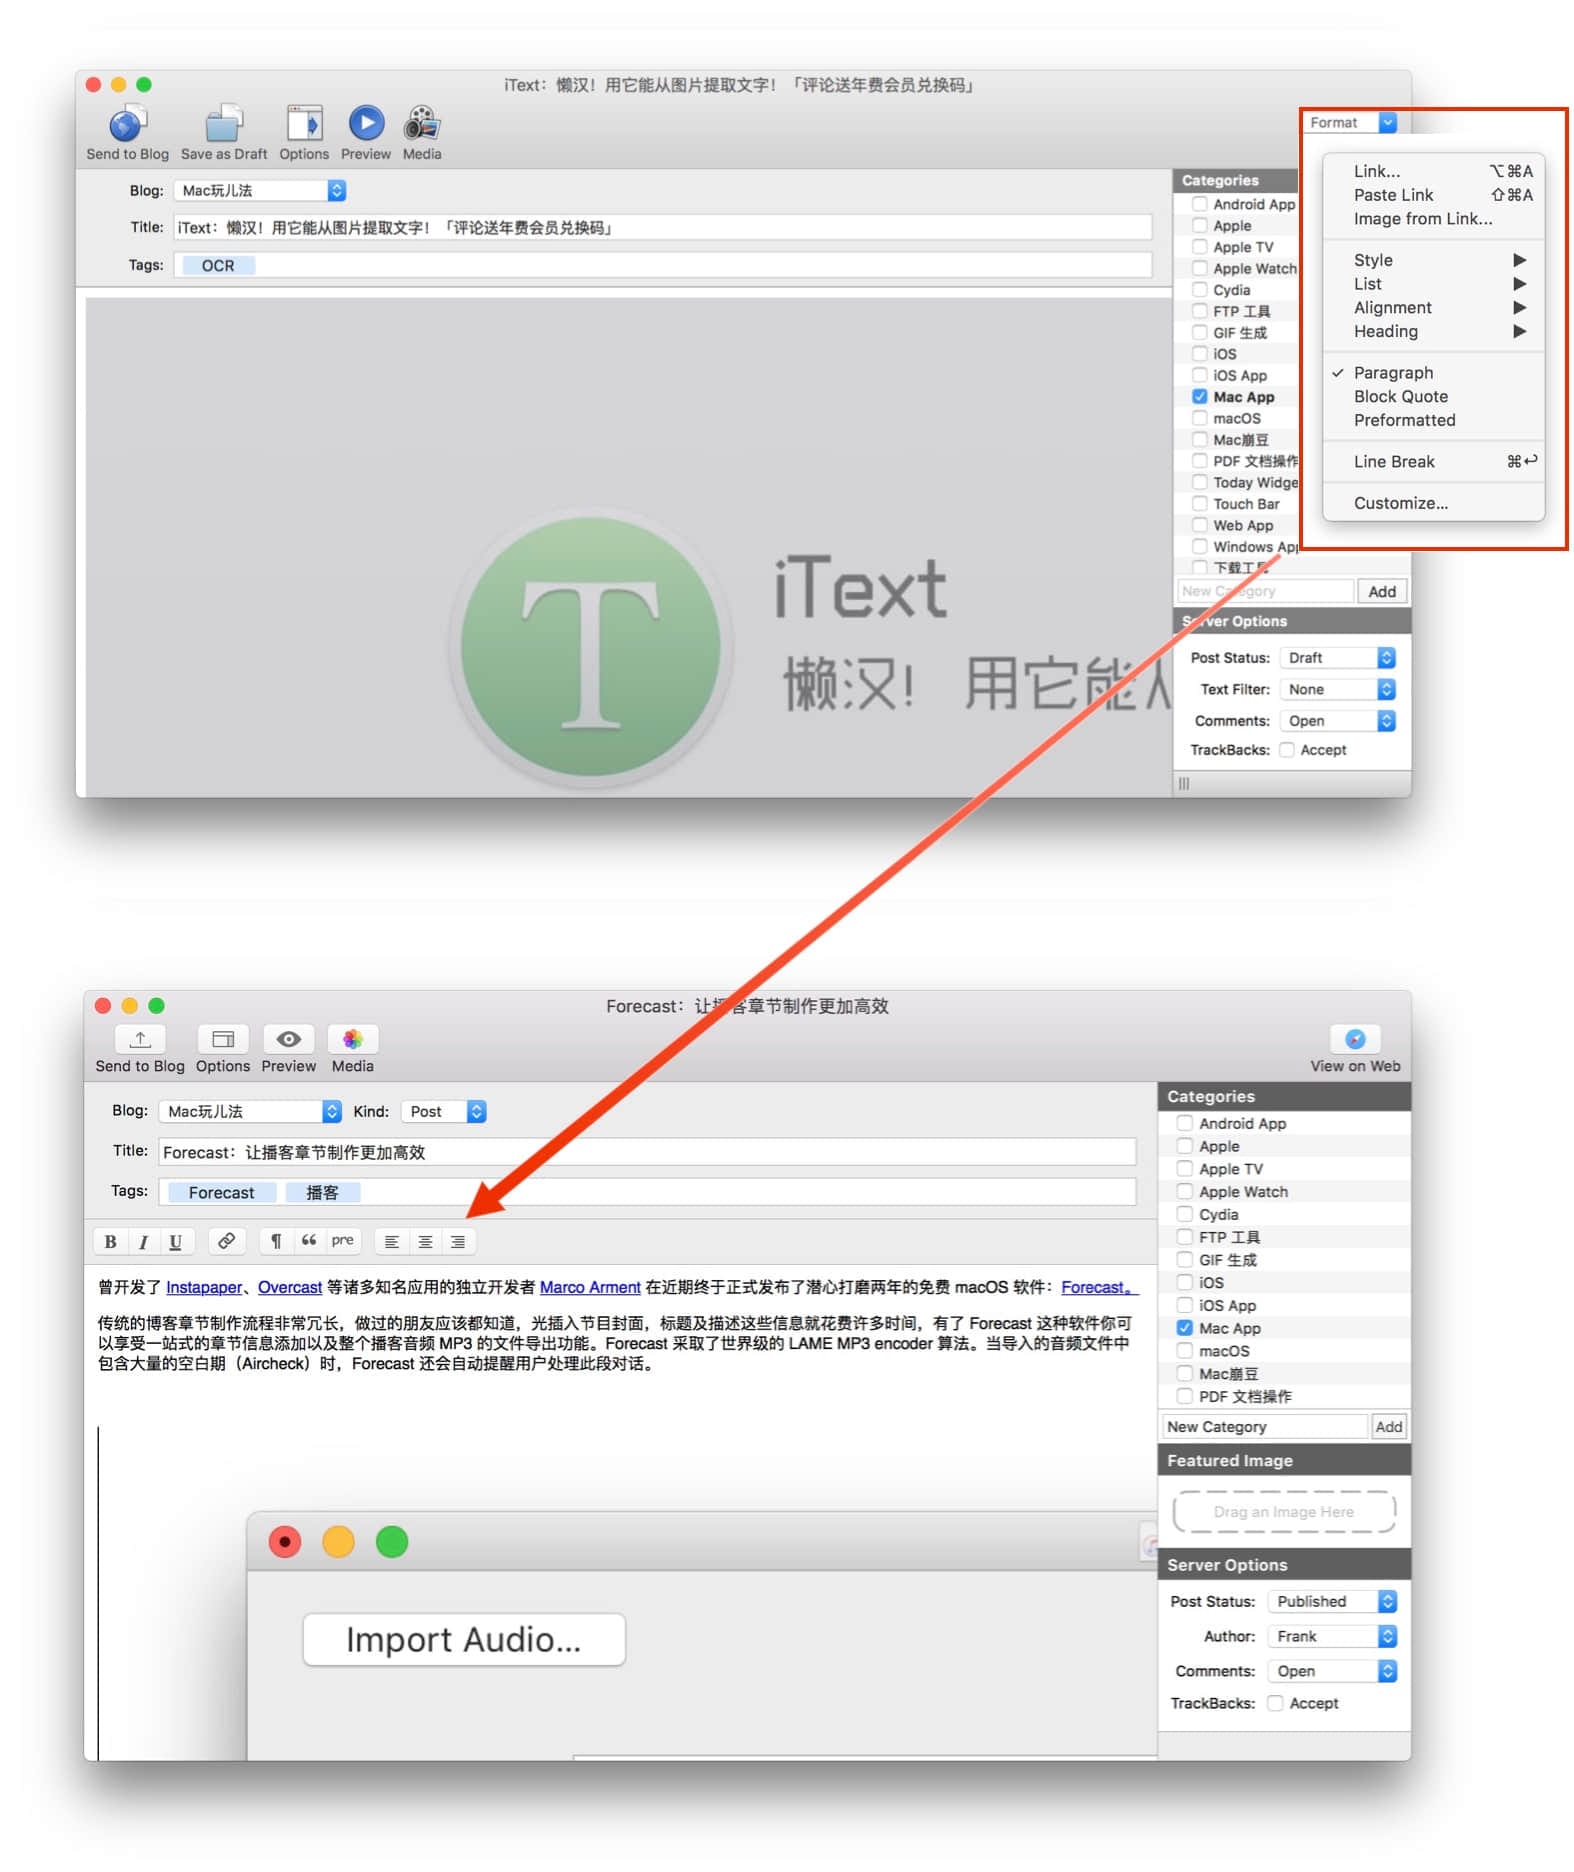Click the Import Audio... button
The height and width of the screenshot is (1872, 1574).
[464, 1640]
